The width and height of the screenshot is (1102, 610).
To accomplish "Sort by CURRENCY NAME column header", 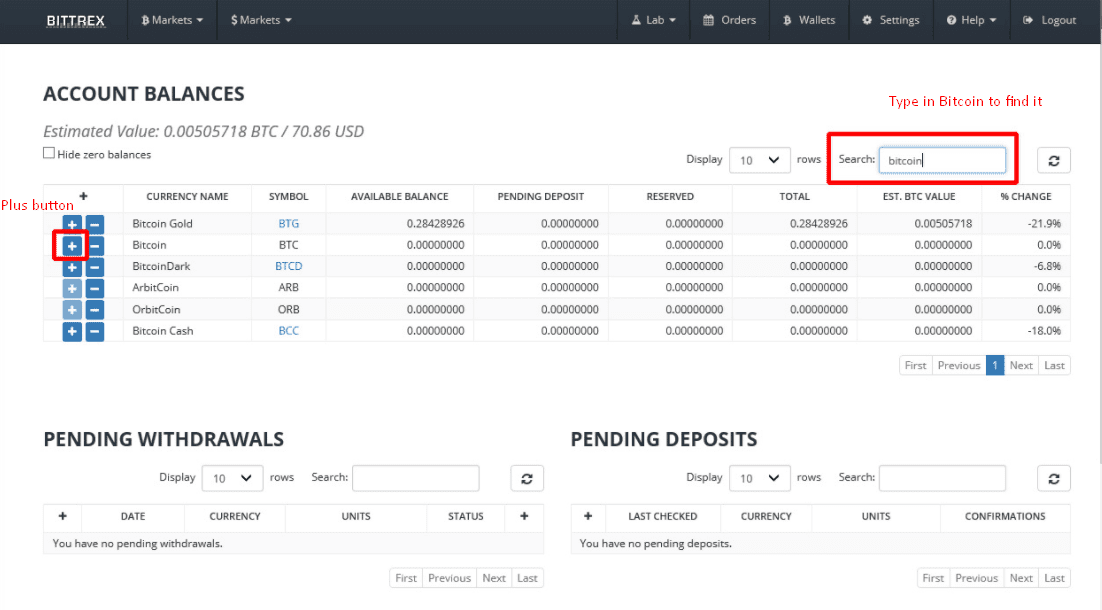I will click(187, 197).
